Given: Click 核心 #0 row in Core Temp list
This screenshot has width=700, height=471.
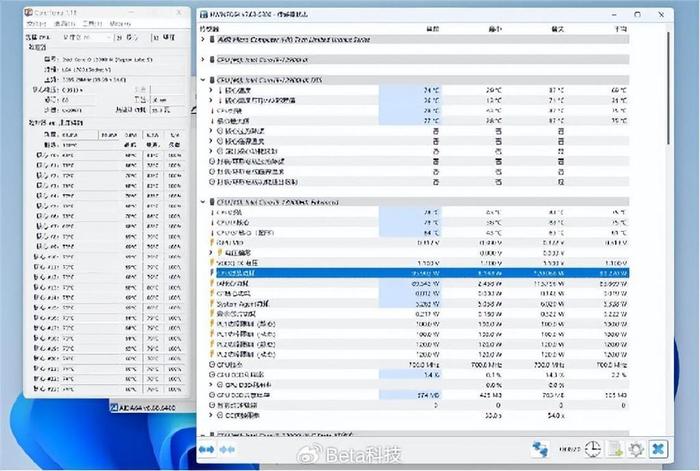Looking at the screenshot, I should [x=108, y=155].
